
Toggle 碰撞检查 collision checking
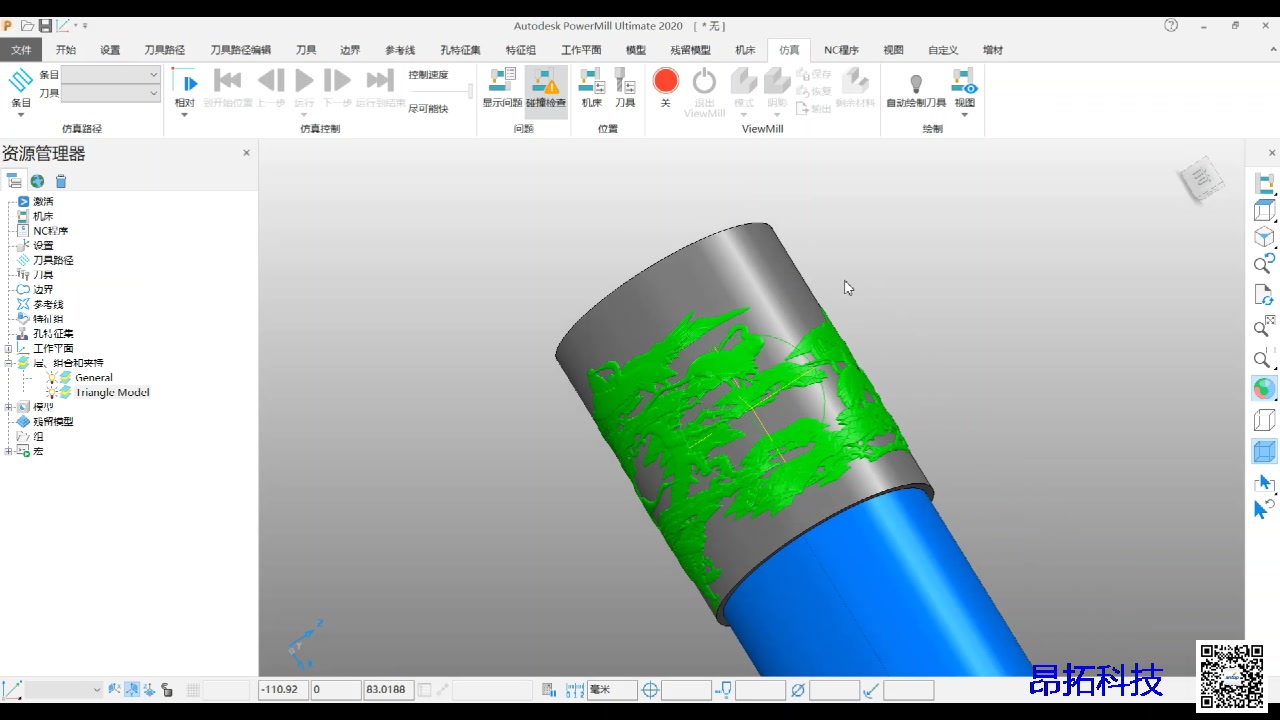pyautogui.click(x=546, y=89)
